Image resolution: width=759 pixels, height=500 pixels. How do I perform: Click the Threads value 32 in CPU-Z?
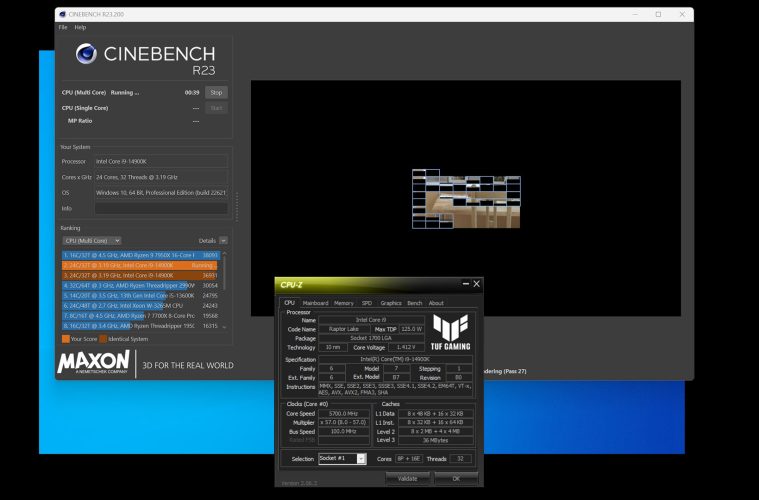(460, 459)
